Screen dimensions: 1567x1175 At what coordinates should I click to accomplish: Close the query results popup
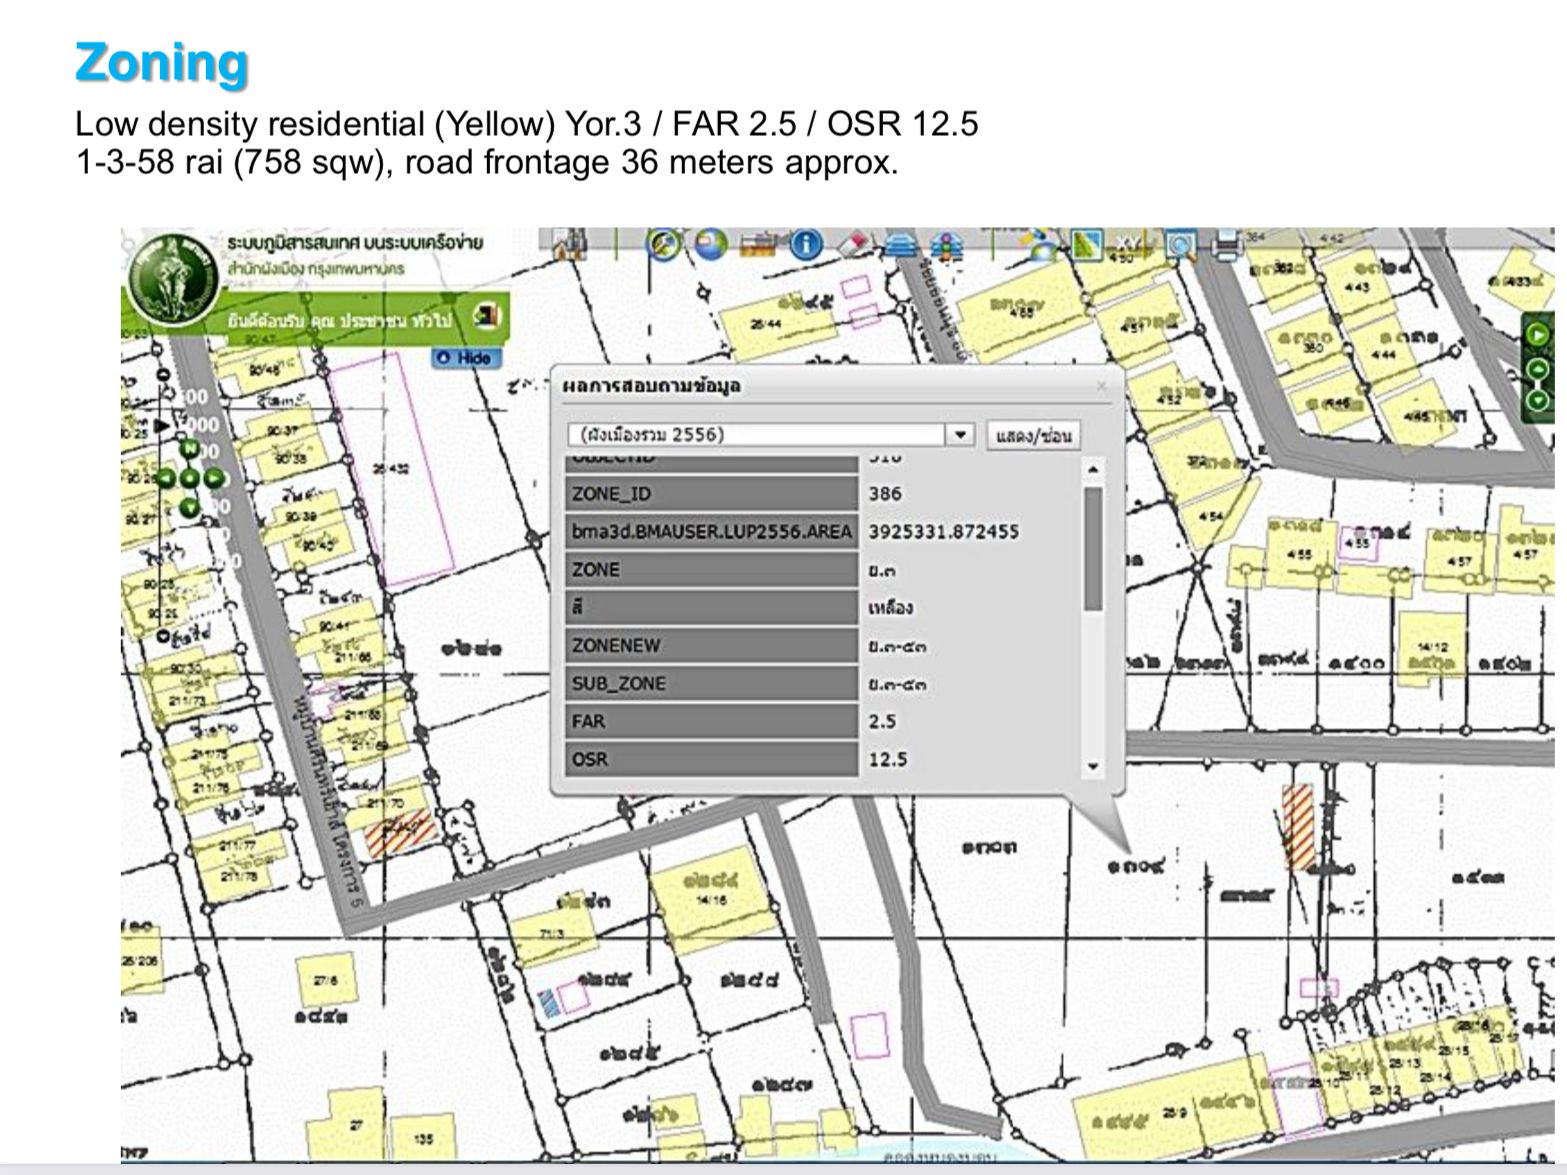click(1102, 385)
